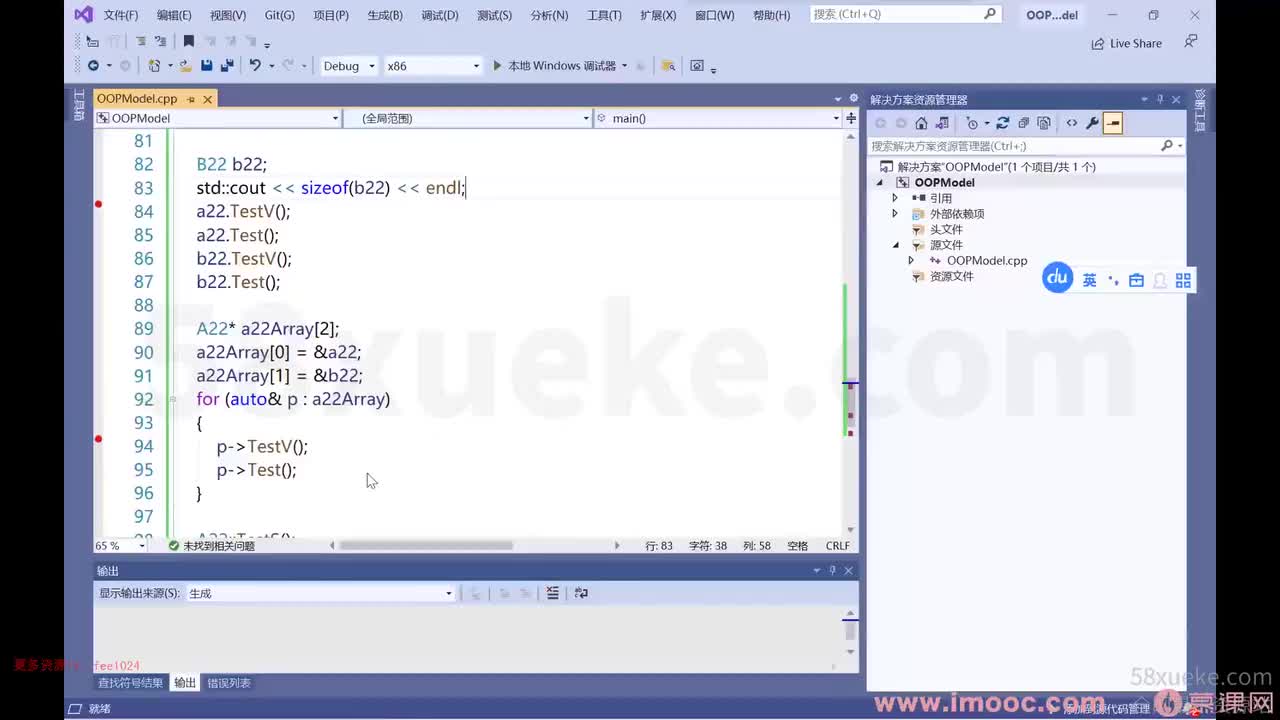
Task: Open OOPModel project scope dropdown
Action: pyautogui.click(x=218, y=118)
